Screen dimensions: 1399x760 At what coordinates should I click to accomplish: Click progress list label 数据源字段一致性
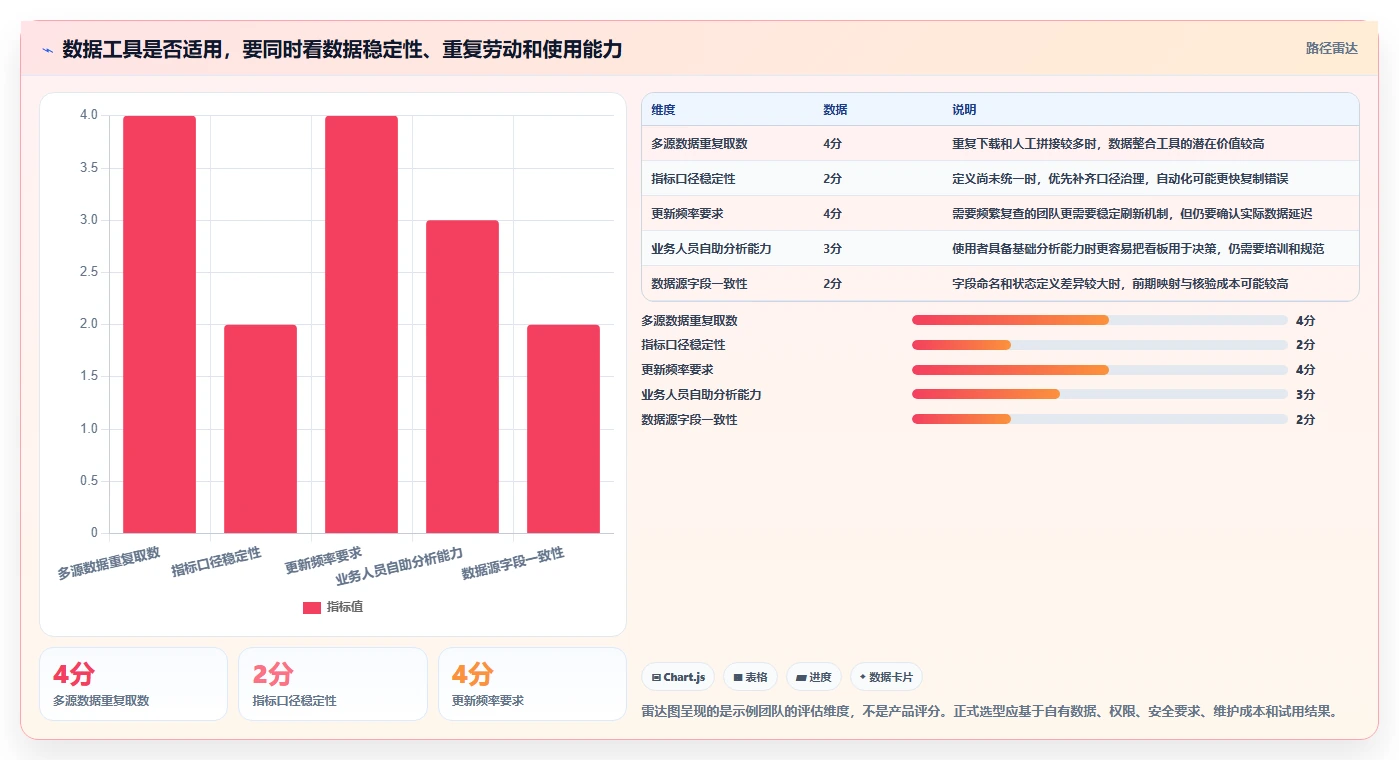(x=689, y=420)
